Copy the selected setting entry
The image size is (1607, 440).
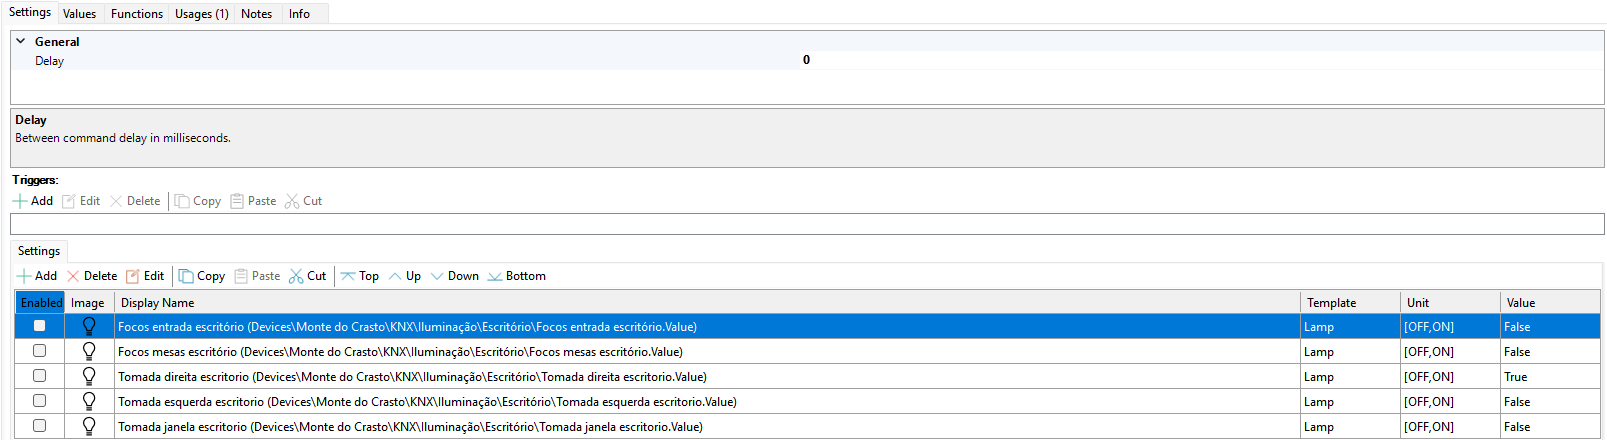click(201, 276)
